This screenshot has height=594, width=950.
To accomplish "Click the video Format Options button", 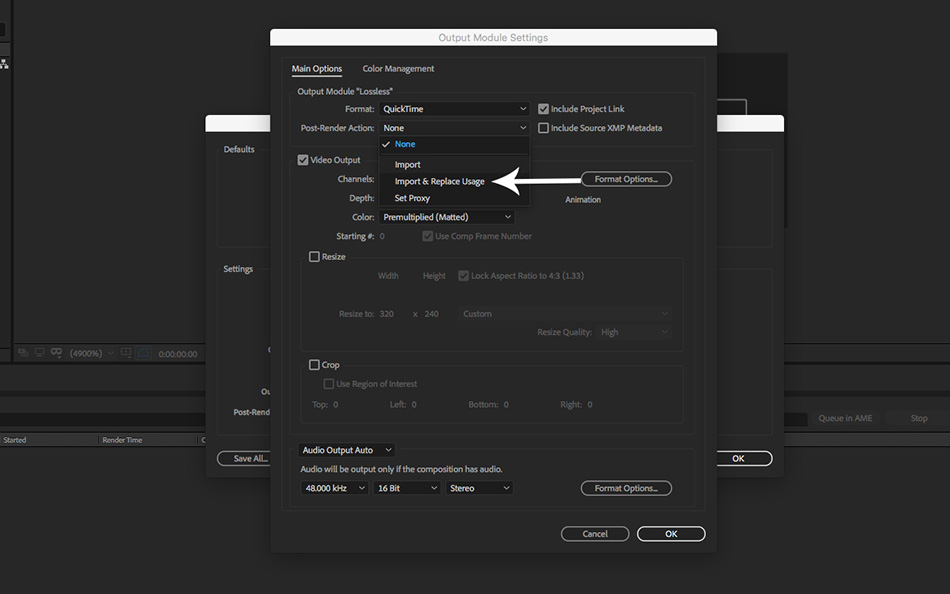I will 626,179.
